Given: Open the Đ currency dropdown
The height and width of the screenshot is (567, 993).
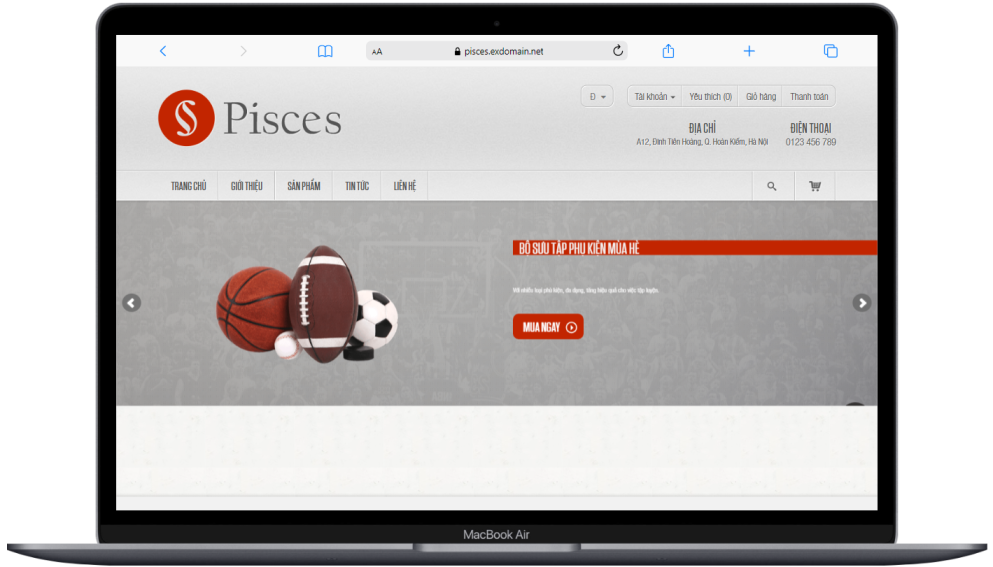Looking at the screenshot, I should pos(597,96).
